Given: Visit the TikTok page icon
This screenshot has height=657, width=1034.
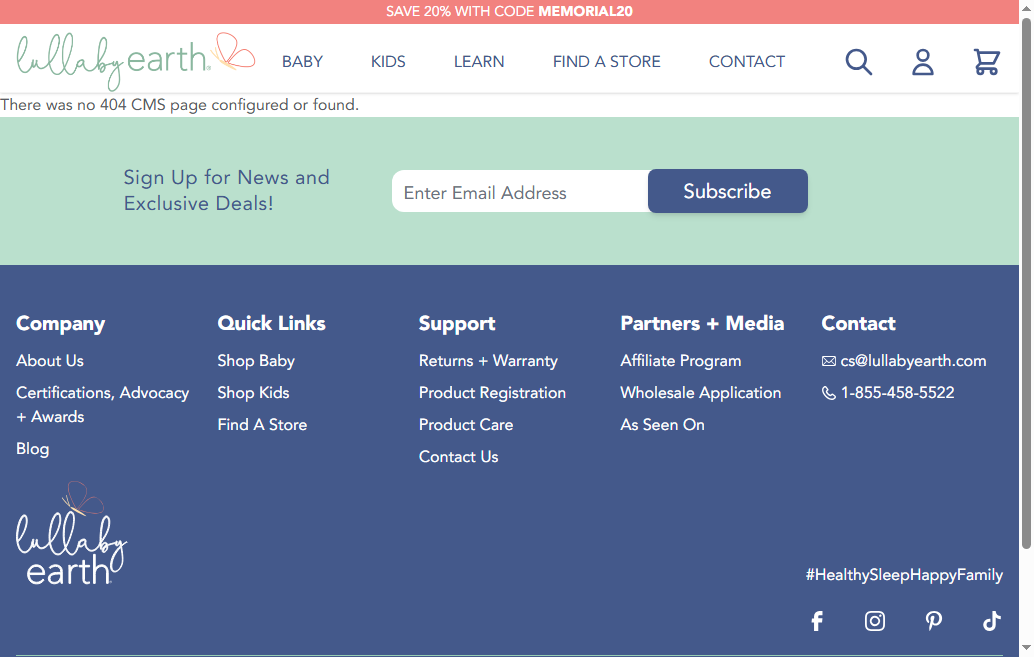Looking at the screenshot, I should coord(992,621).
